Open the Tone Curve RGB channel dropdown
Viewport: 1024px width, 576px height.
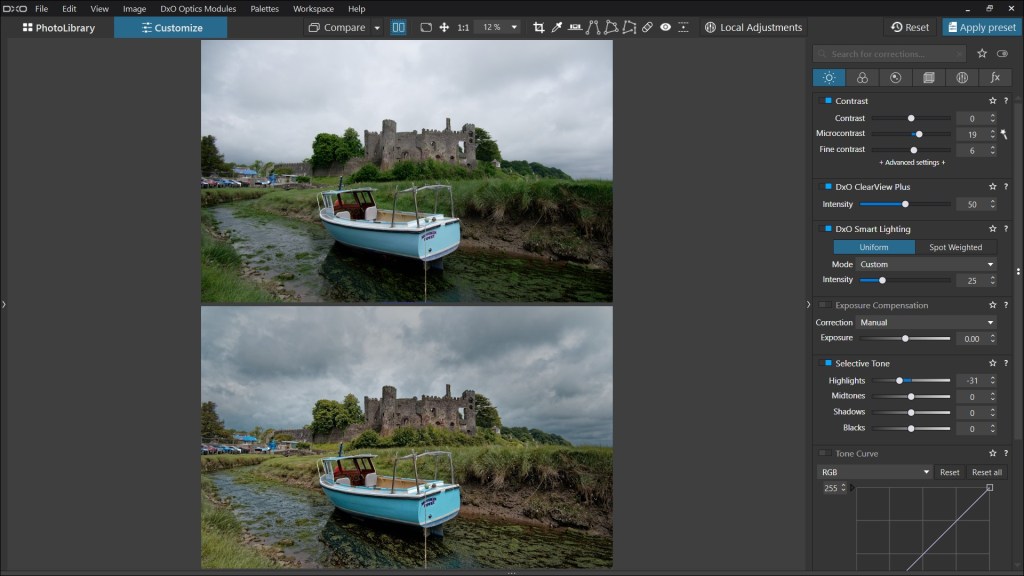tap(874, 472)
